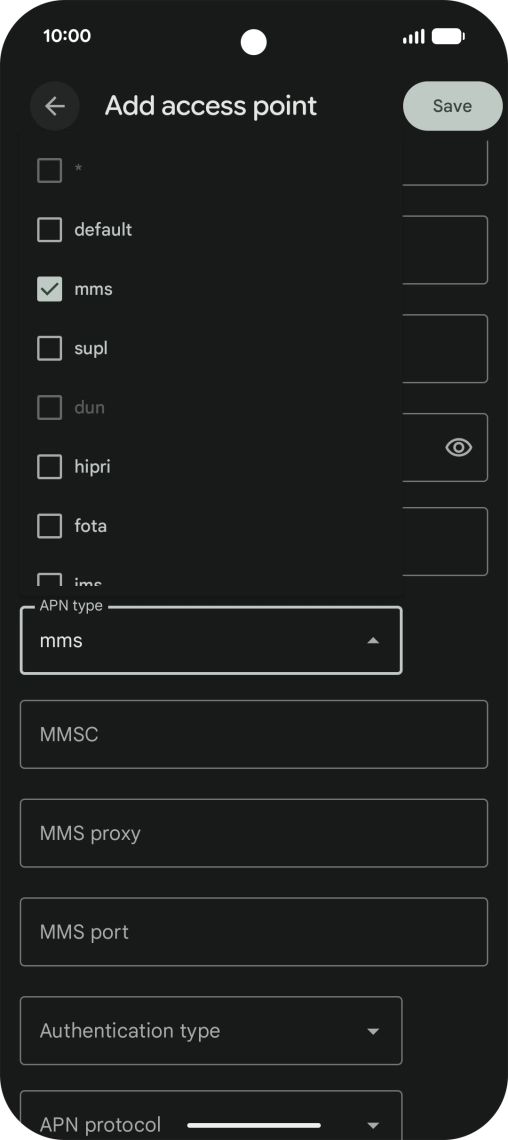Viewport: 508px width, 1140px height.
Task: Select the asterisk wildcard checkbox
Action: 49,171
